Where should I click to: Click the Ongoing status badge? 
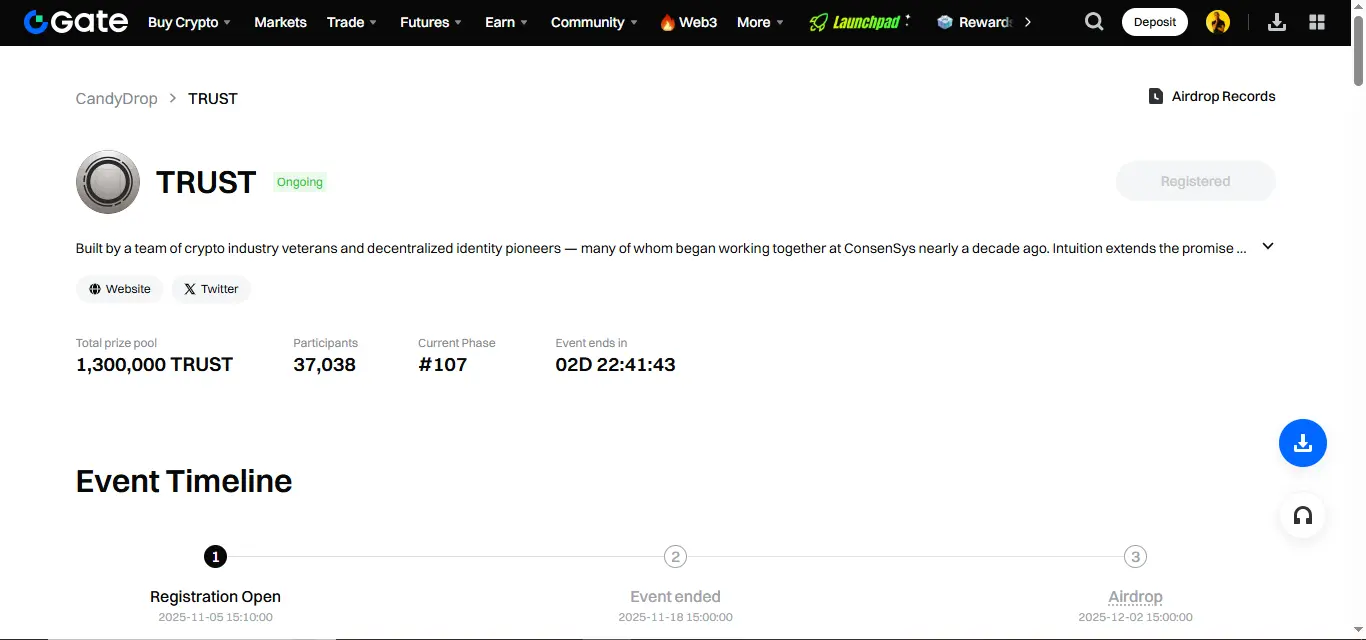coord(300,182)
